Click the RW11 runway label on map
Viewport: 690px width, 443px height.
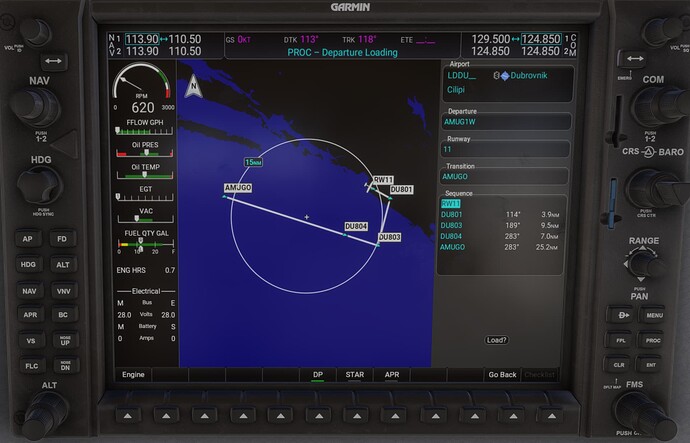click(x=383, y=180)
